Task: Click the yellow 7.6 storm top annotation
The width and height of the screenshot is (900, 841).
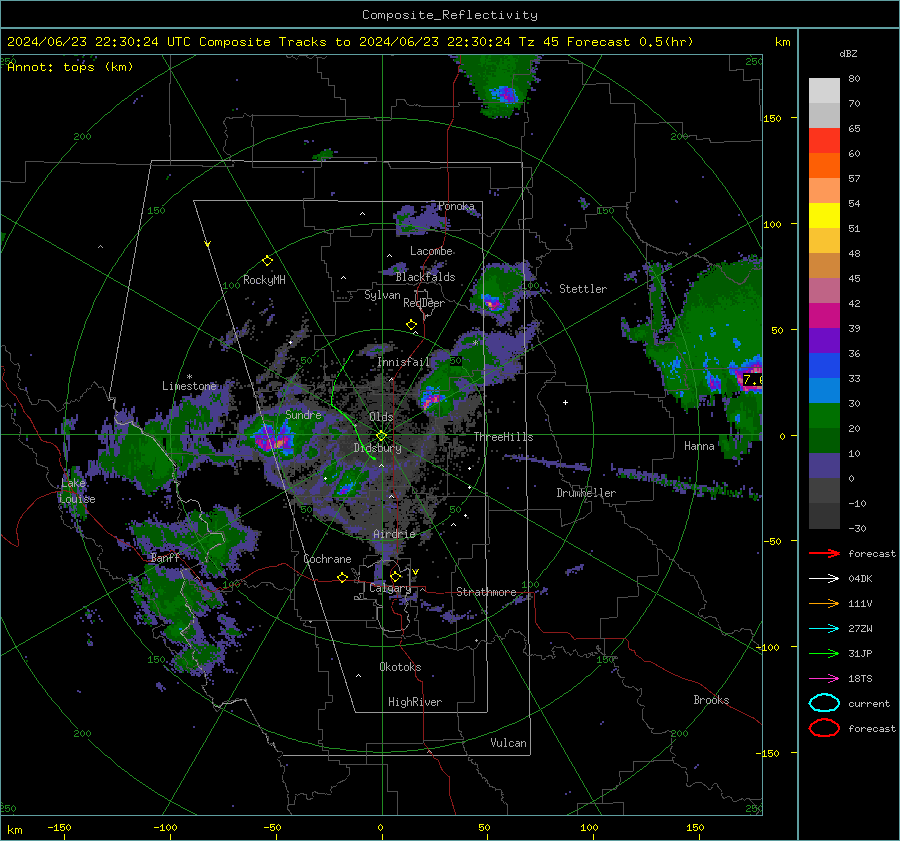Action: [752, 380]
